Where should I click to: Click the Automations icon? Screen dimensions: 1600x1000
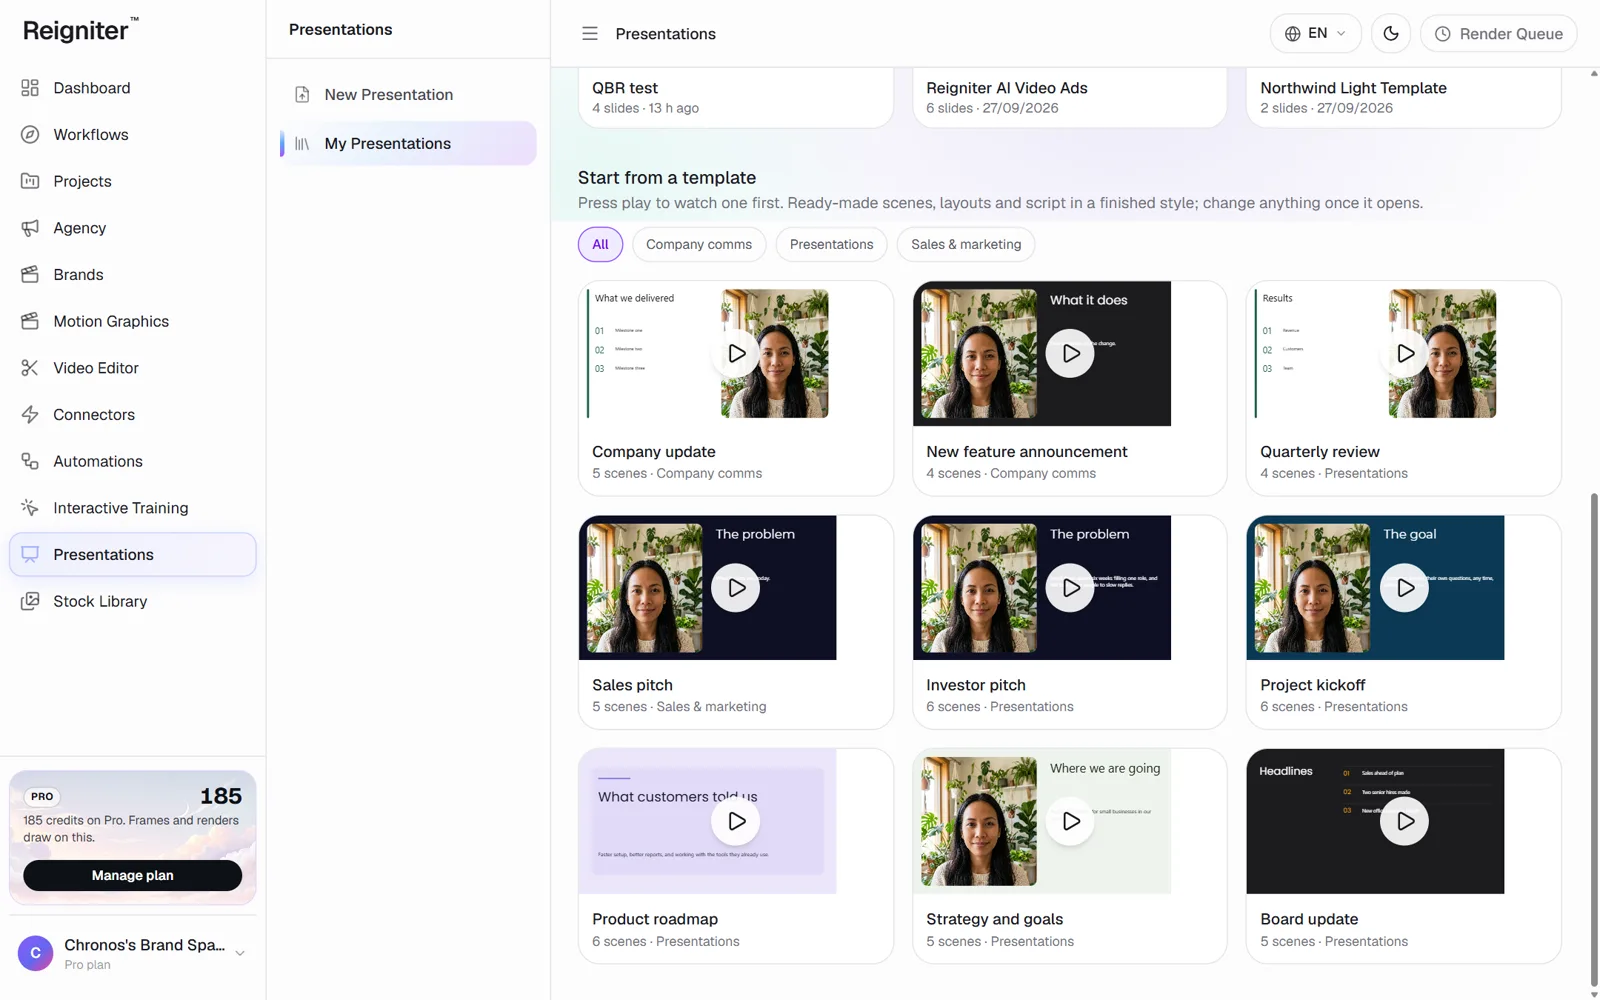[30, 461]
